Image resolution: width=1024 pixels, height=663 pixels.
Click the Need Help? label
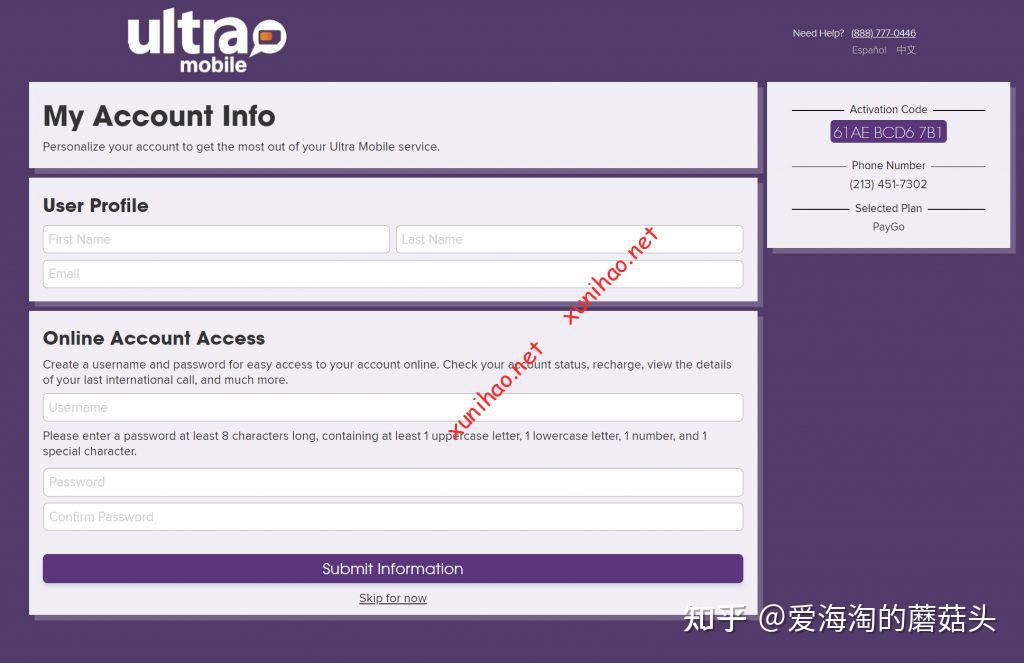818,33
